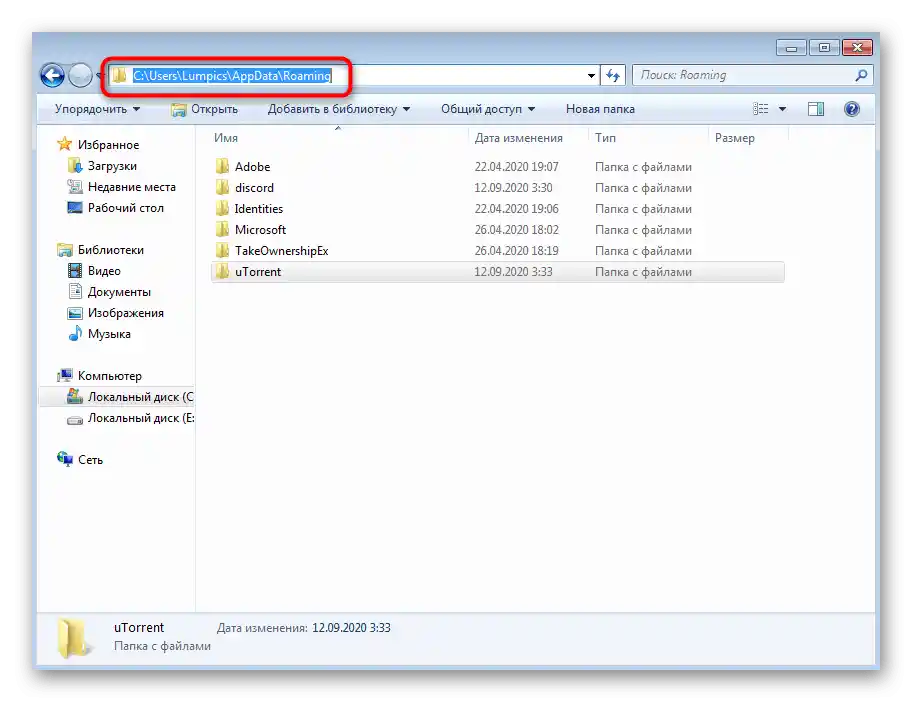This screenshot has height=702, width=912.
Task: Select the discord folder icon
Action: click(222, 188)
